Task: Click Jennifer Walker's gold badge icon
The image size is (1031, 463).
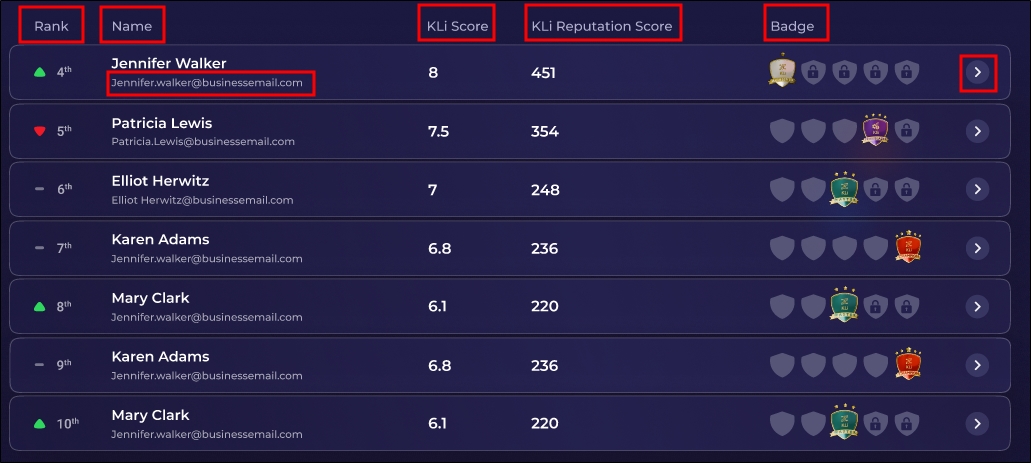Action: (782, 70)
